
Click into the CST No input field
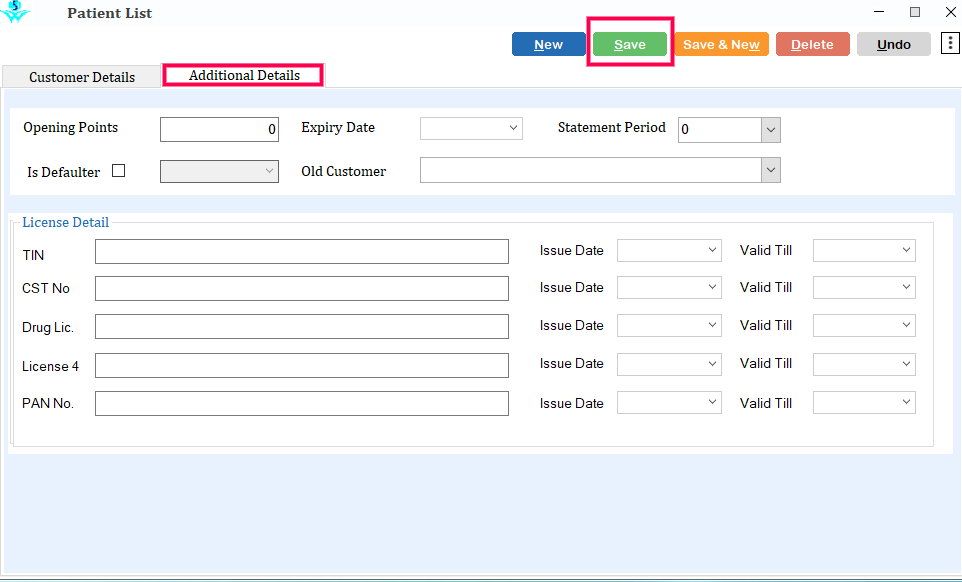(302, 288)
